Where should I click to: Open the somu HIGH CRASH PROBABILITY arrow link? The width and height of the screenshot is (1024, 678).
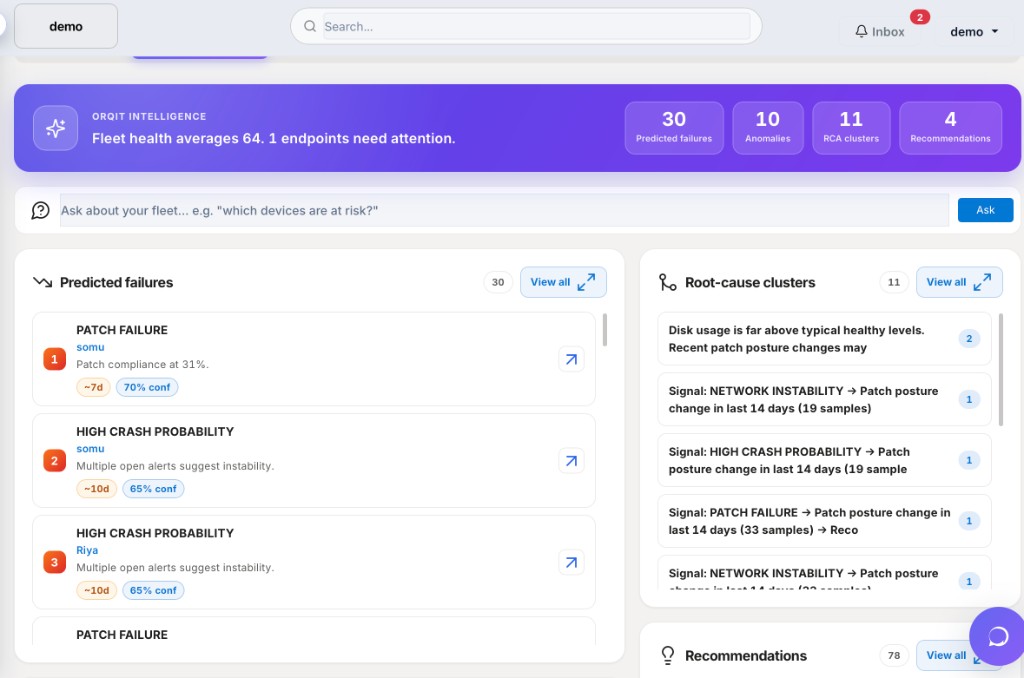click(571, 460)
